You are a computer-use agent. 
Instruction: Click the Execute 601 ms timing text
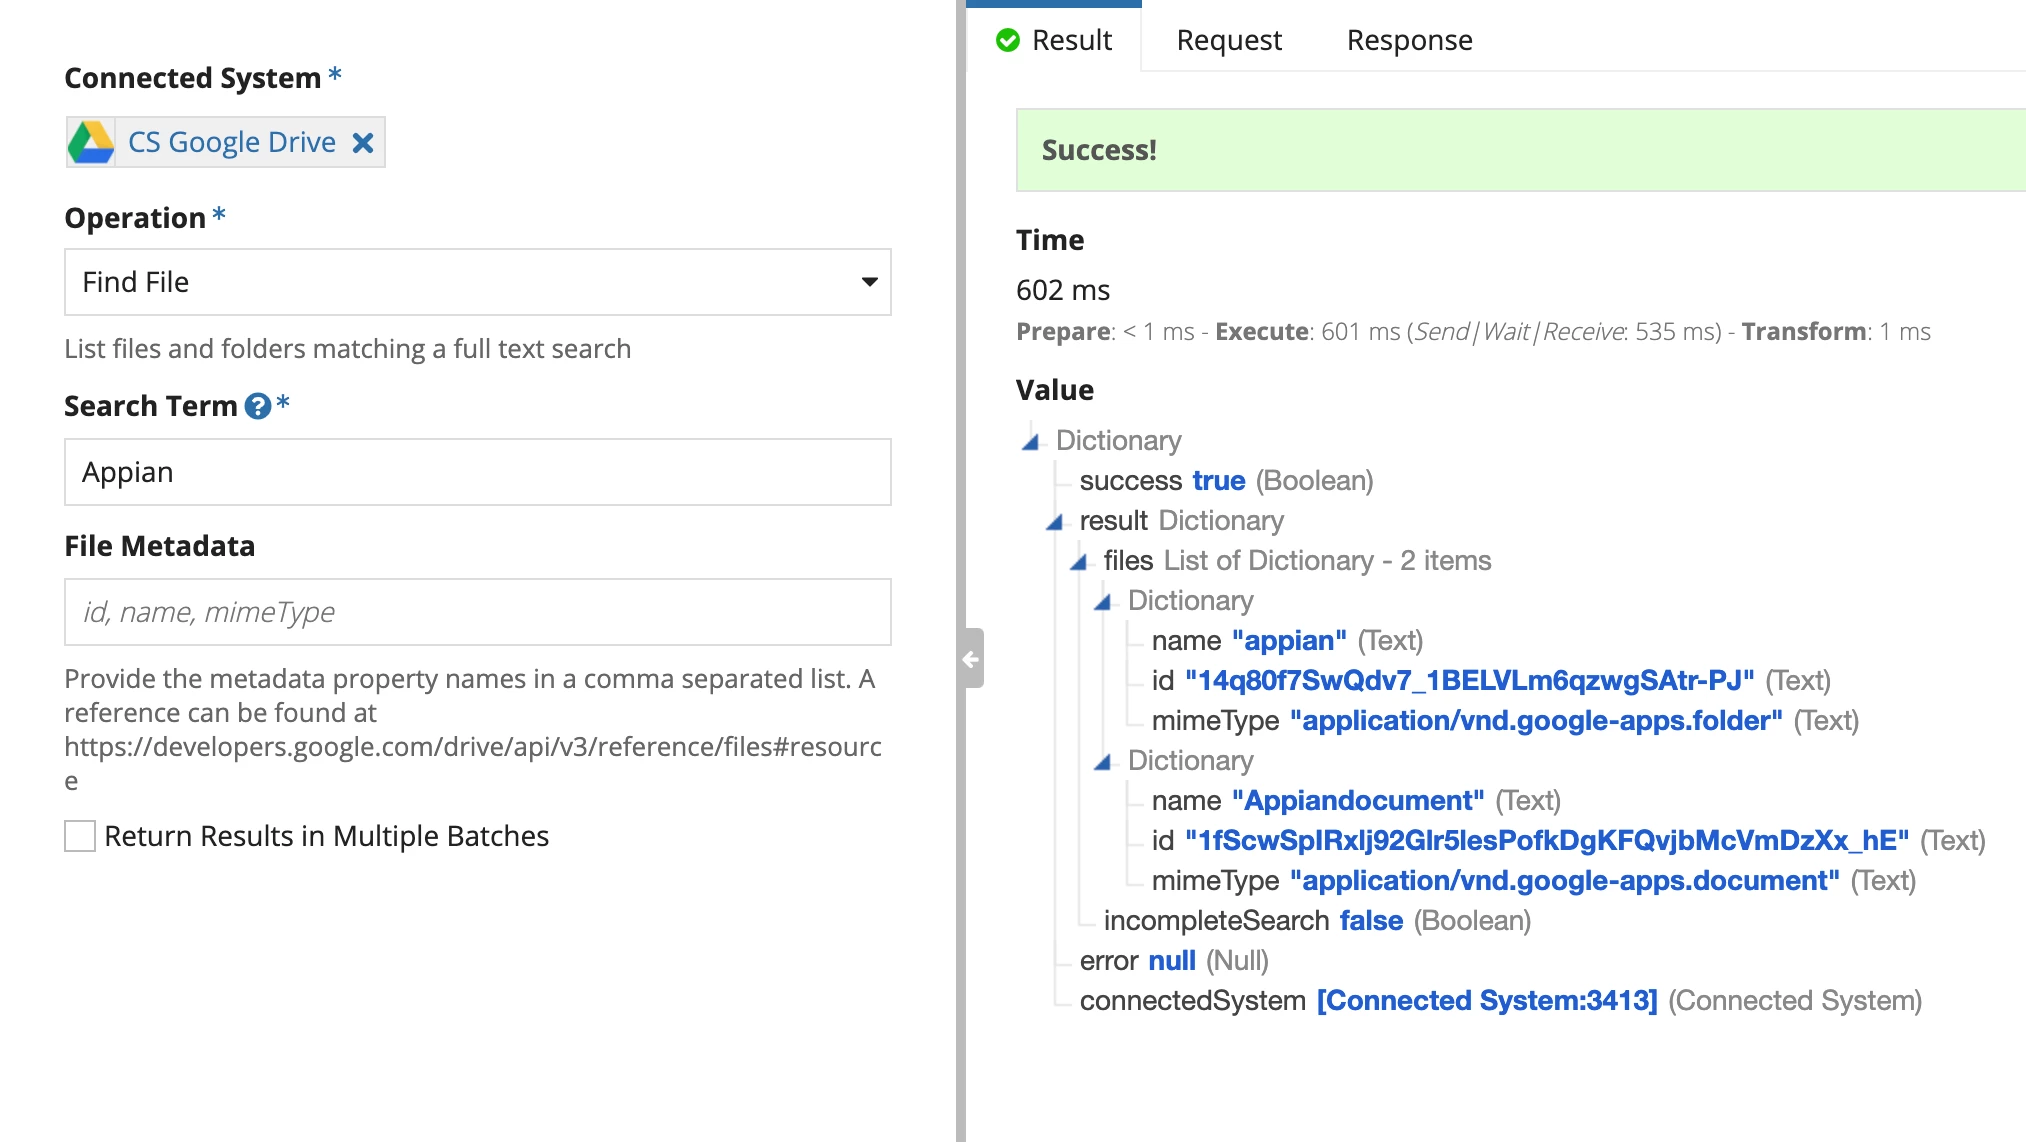coord(1307,332)
